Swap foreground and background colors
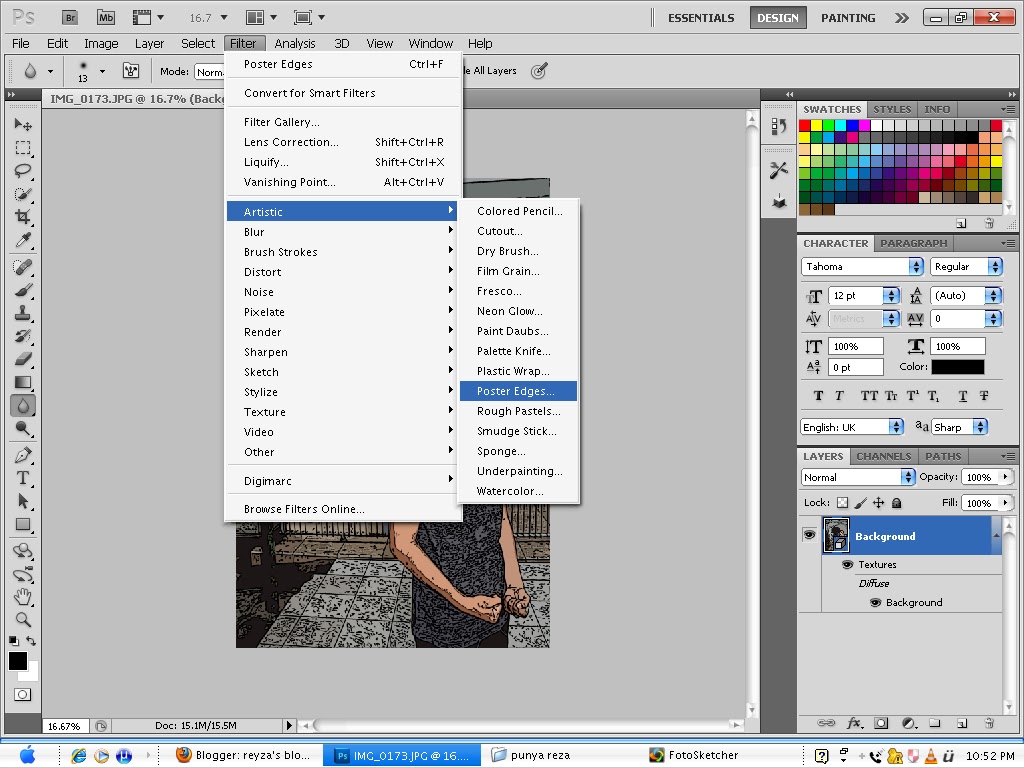Image resolution: width=1024 pixels, height=768 pixels. tap(31, 641)
